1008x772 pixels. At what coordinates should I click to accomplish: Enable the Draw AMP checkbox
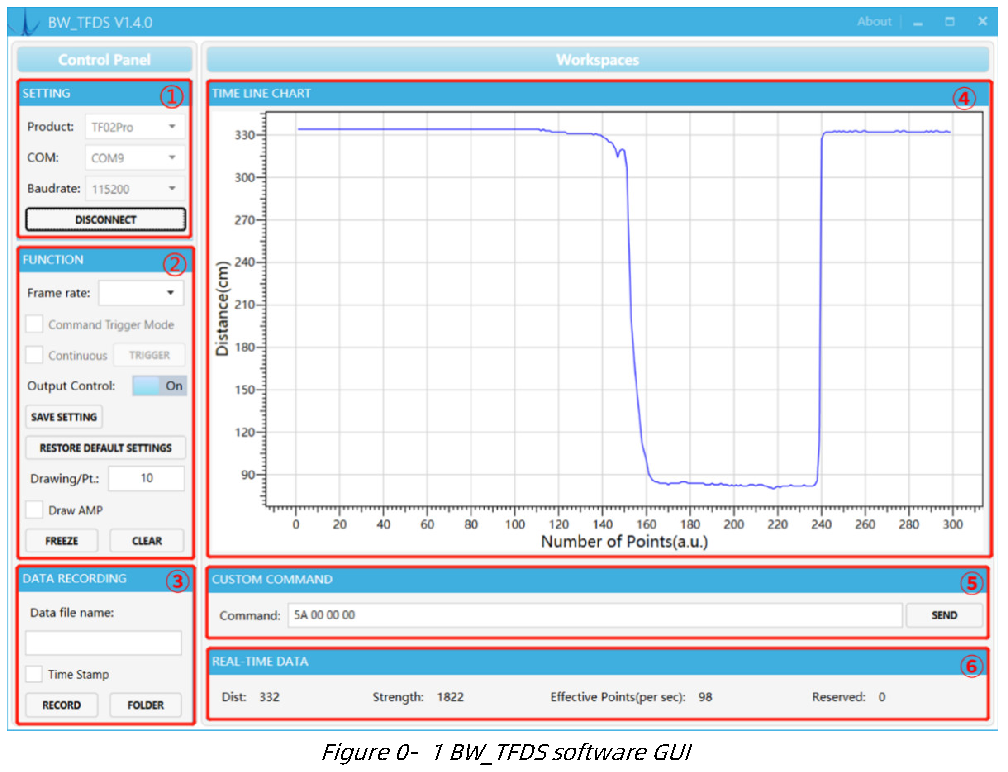(34, 510)
